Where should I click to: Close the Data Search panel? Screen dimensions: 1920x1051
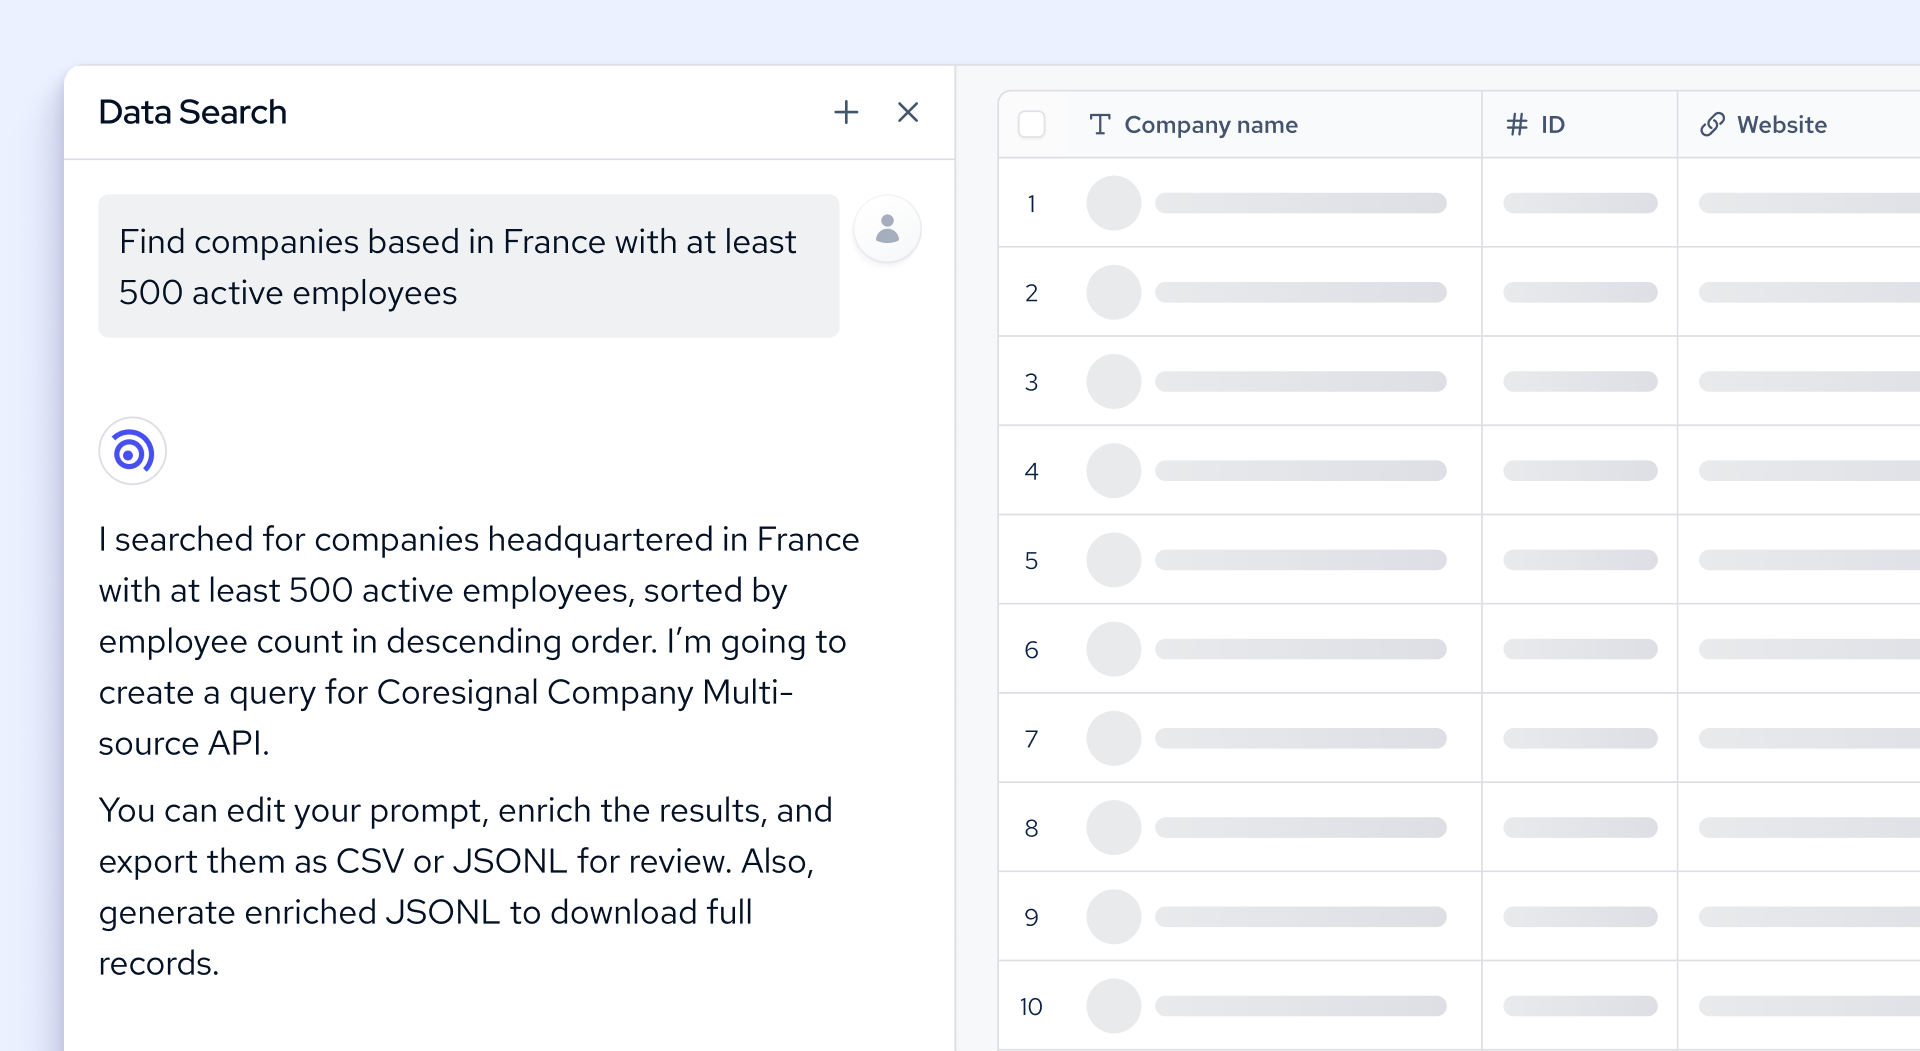pyautogui.click(x=907, y=112)
